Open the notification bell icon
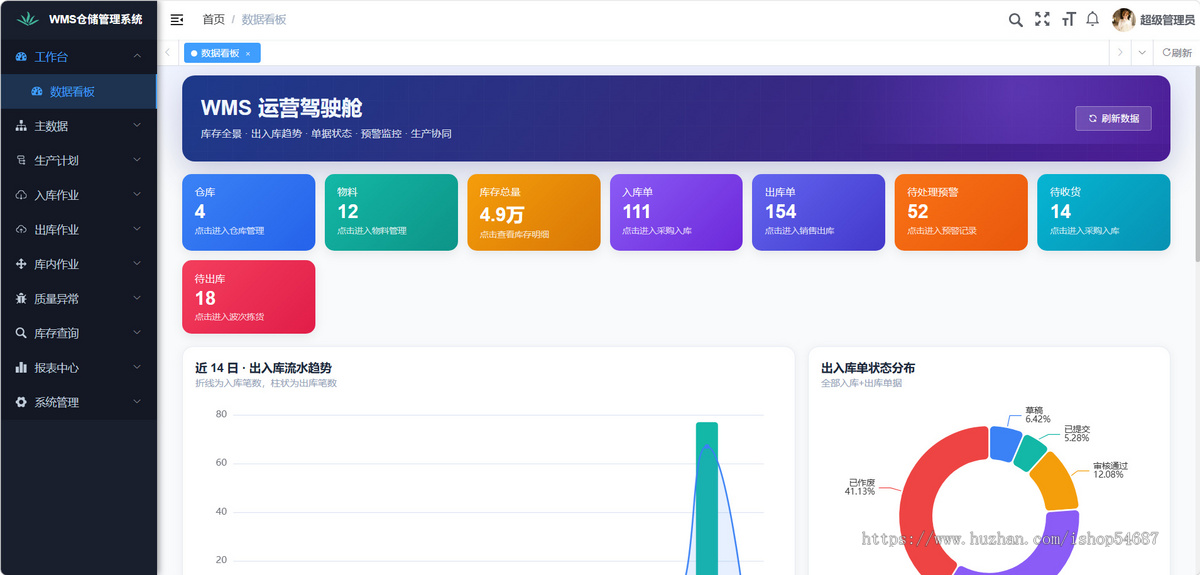This screenshot has height=575, width=1200. tap(1092, 19)
